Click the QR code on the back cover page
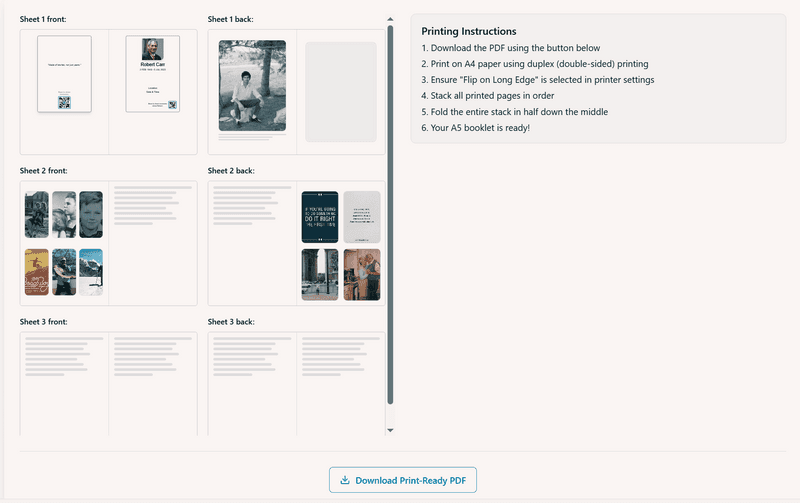This screenshot has width=800, height=503. (64, 102)
